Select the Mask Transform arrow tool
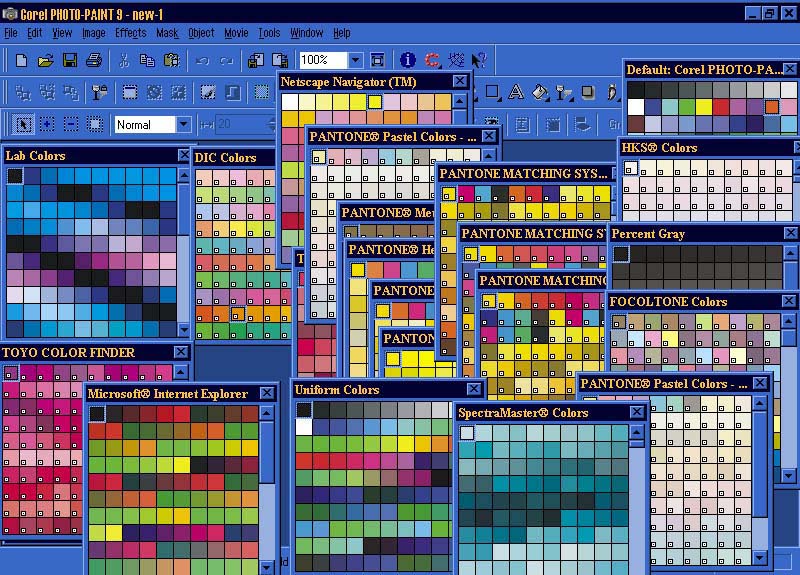Screen dimensions: 800x575 click(x=23, y=124)
